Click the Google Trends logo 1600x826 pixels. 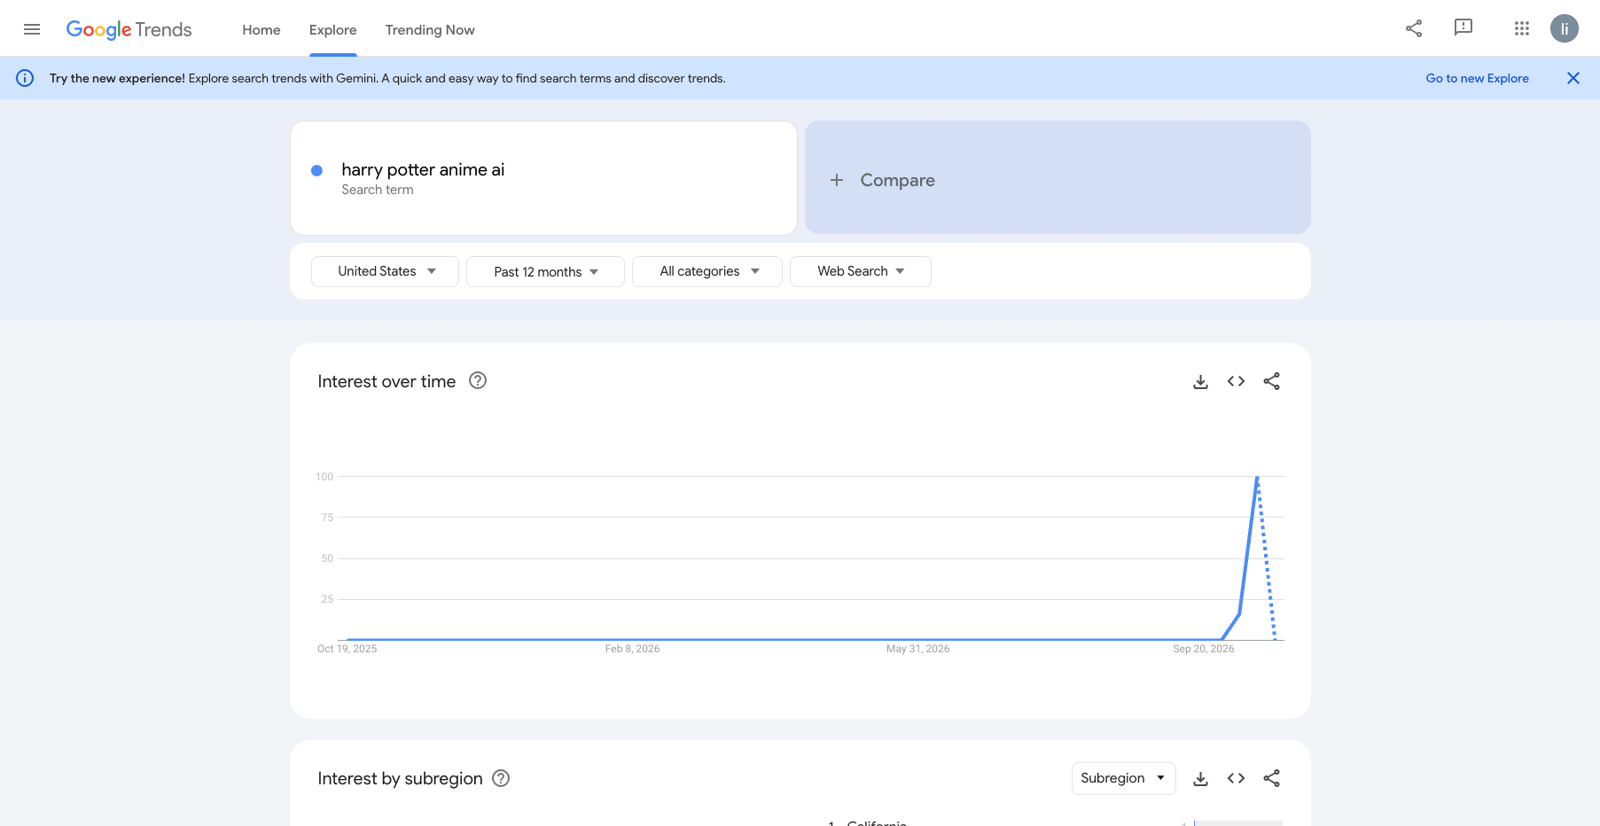click(129, 30)
